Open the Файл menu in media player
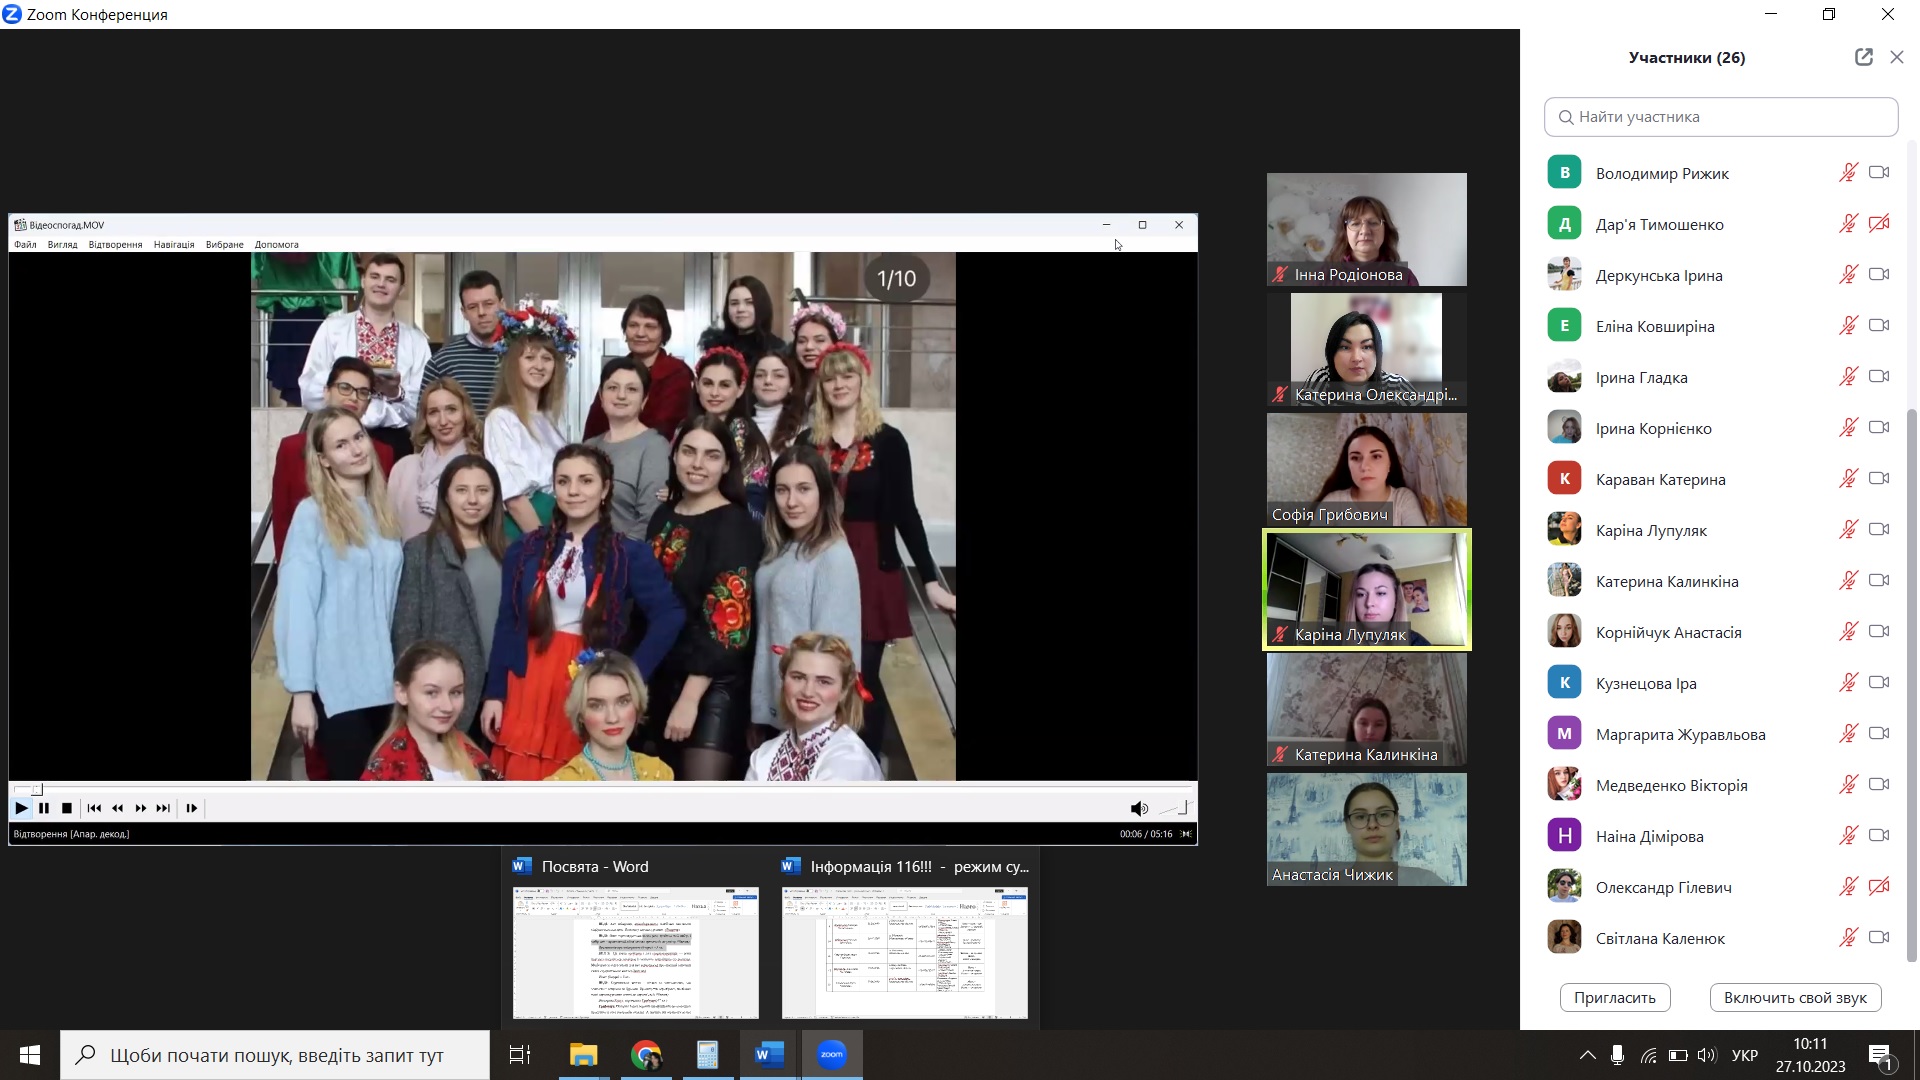Screen dimensions: 1920x1080 (x=25, y=244)
